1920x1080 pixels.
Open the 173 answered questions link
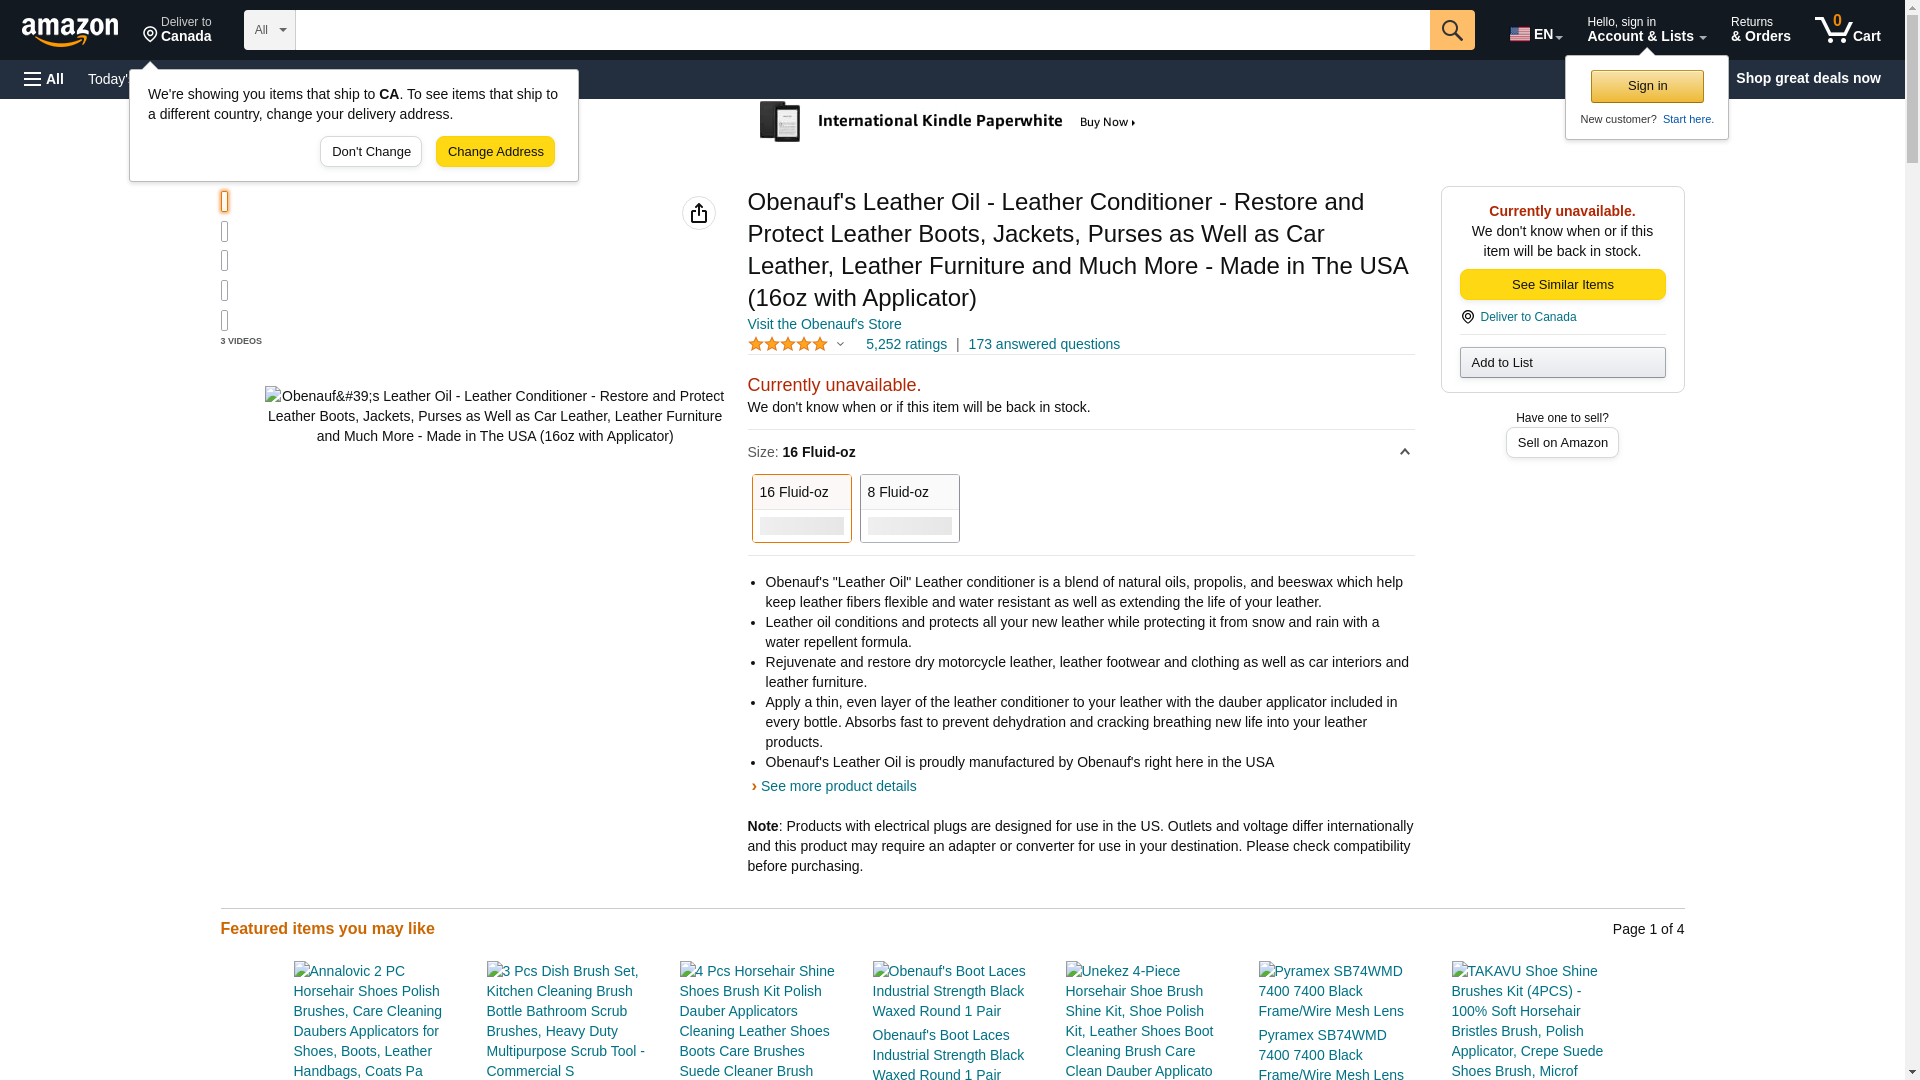(1043, 344)
